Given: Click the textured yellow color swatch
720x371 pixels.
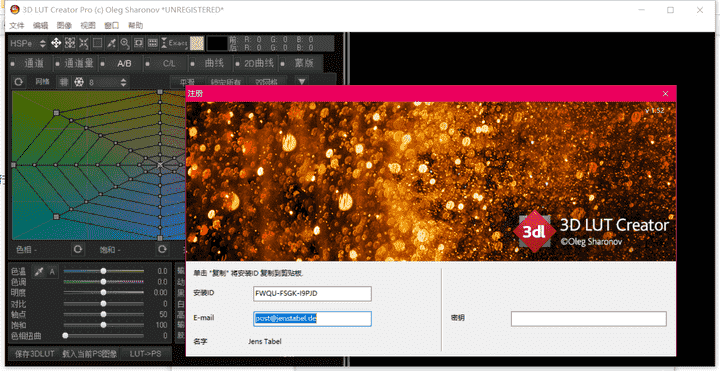Looking at the screenshot, I should point(197,43).
